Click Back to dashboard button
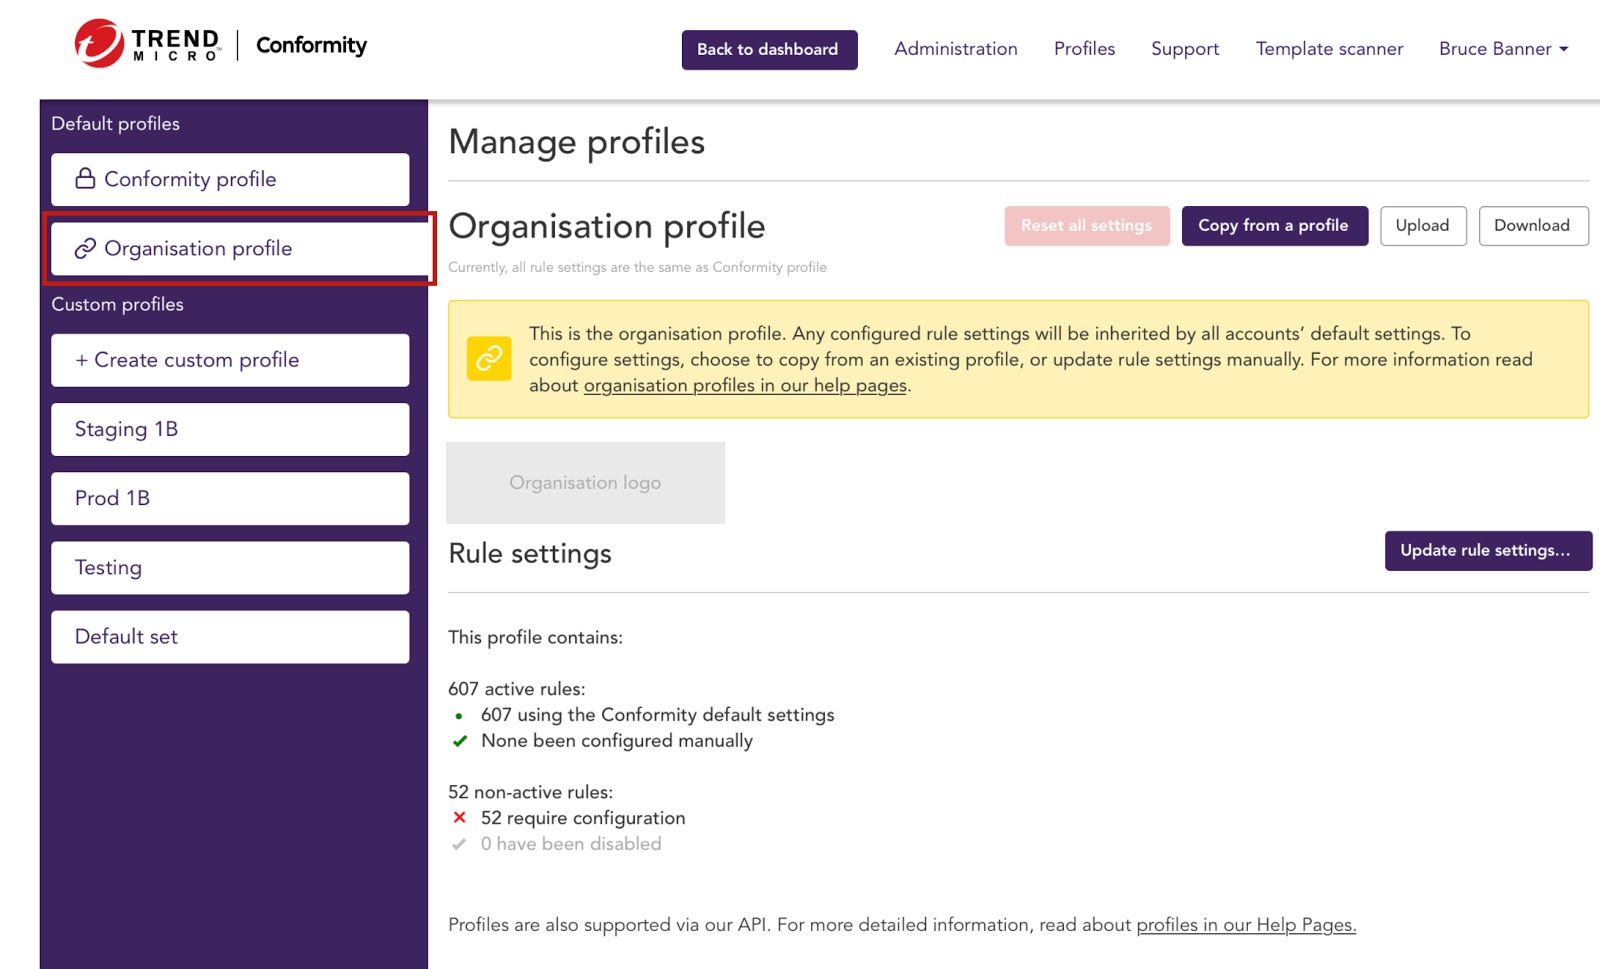 (769, 50)
